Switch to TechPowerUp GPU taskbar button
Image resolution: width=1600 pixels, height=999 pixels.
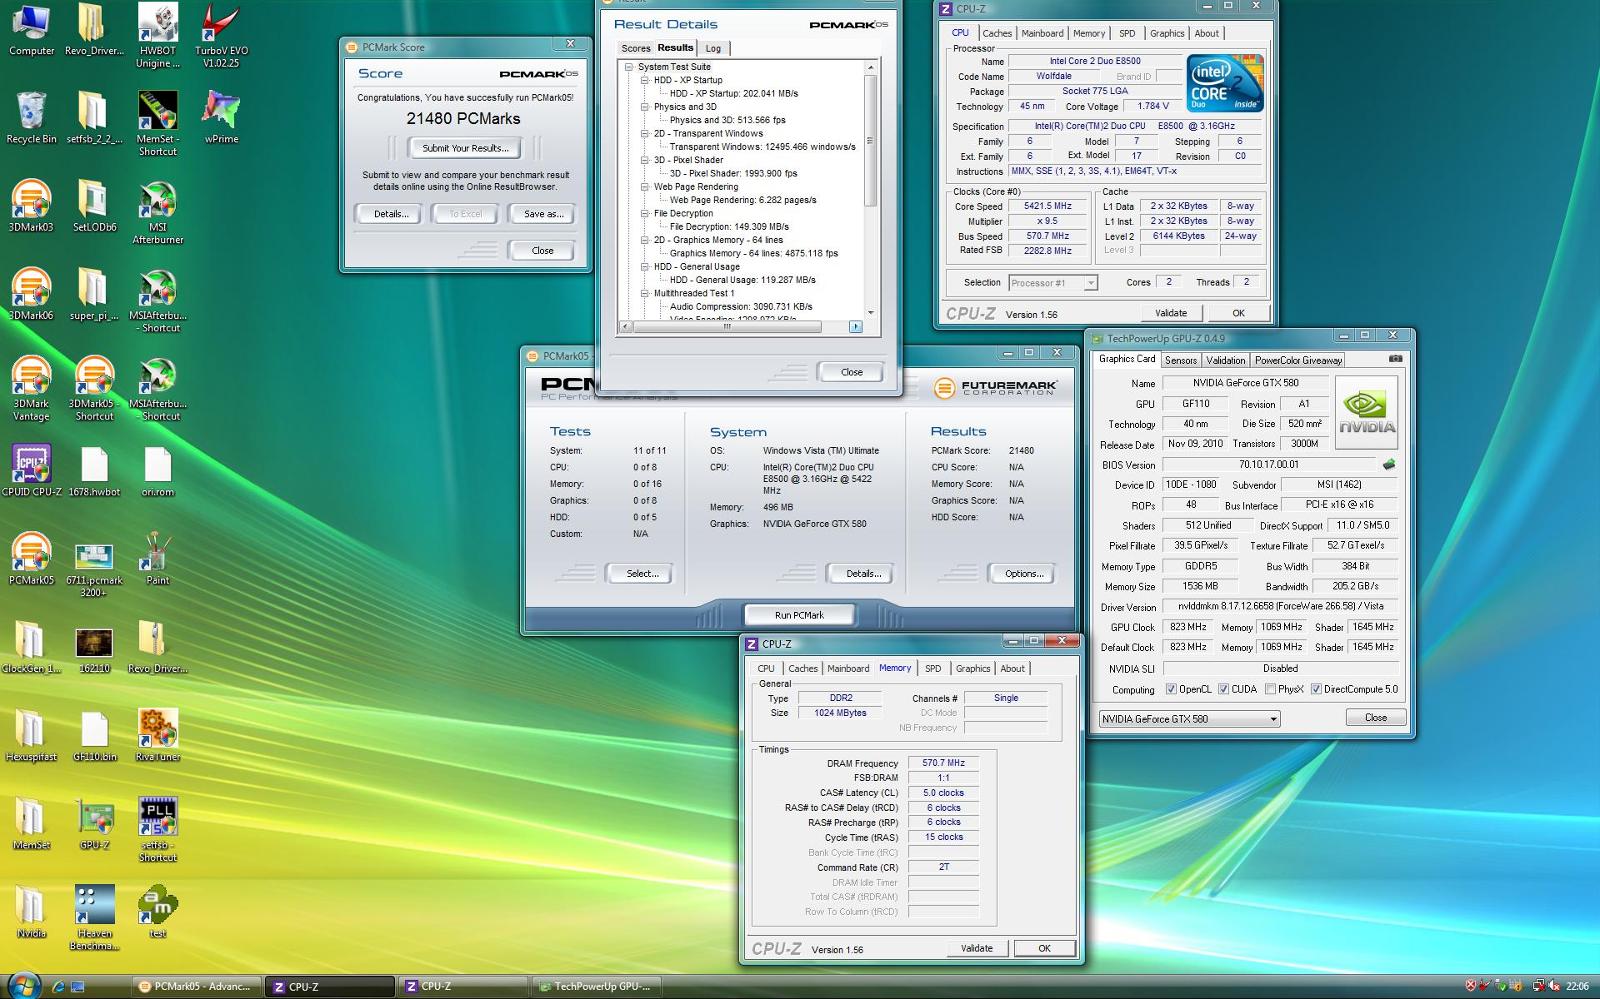coord(598,986)
